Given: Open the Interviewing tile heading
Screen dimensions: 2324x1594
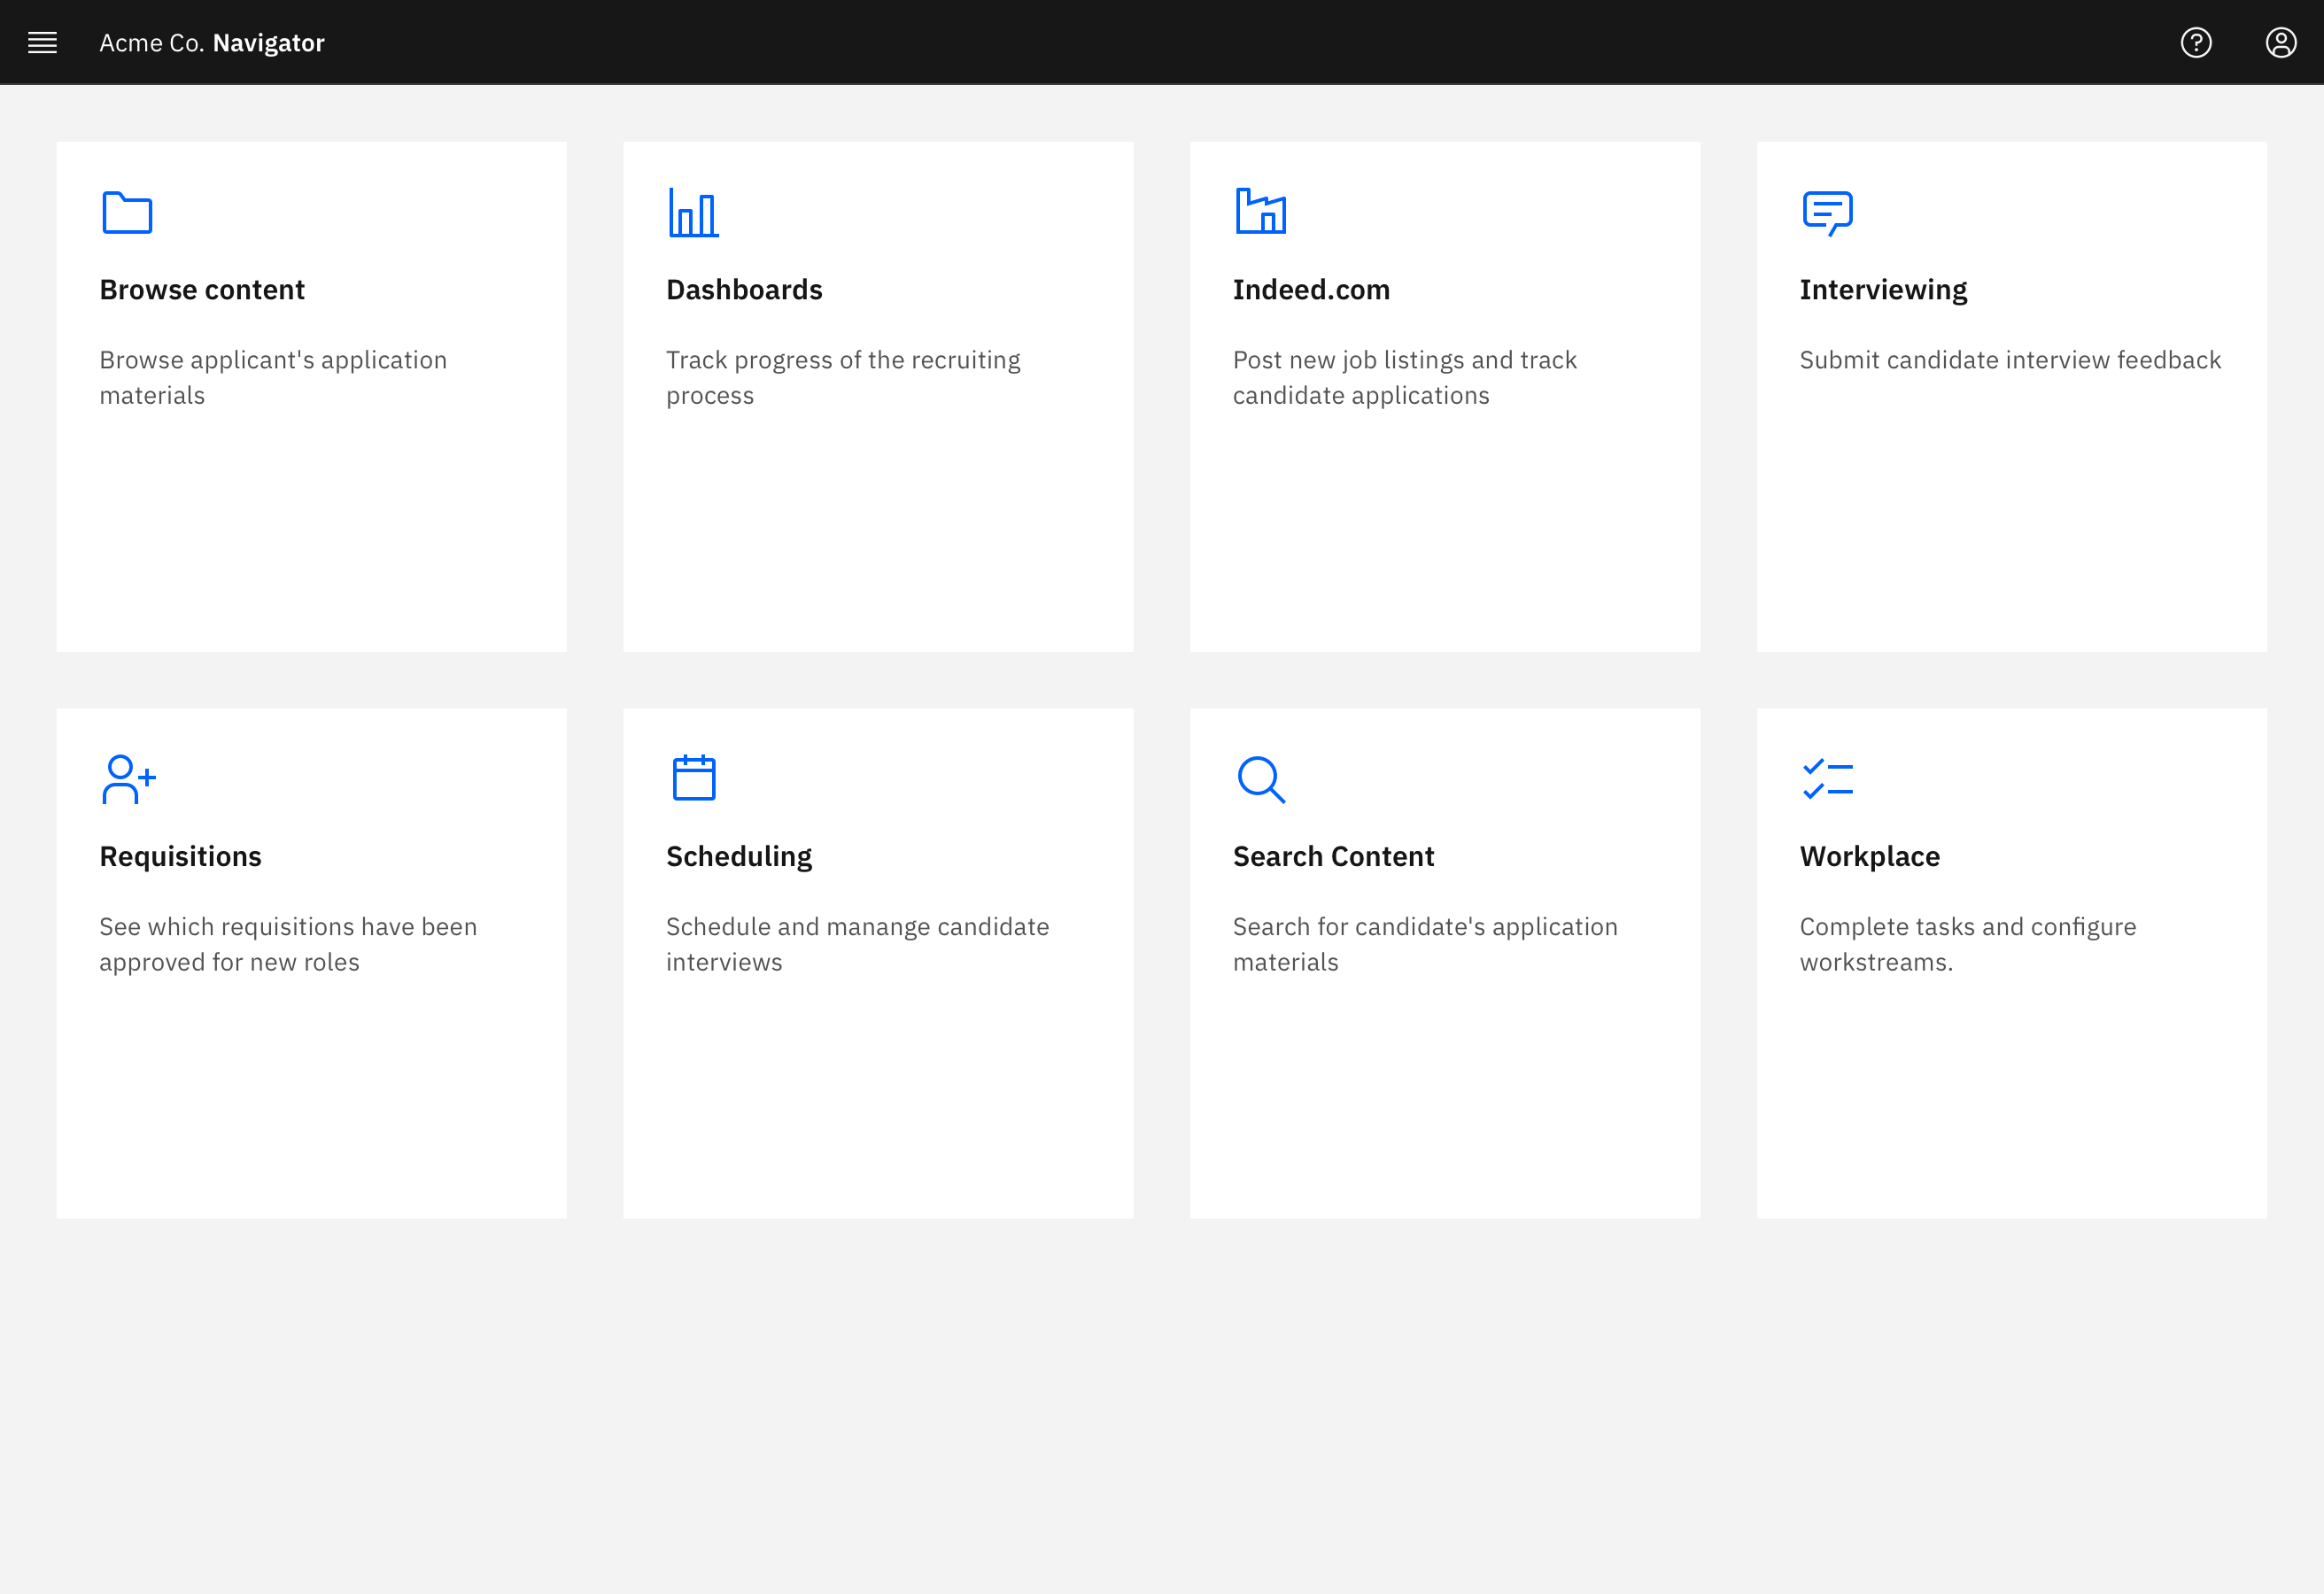Looking at the screenshot, I should click(x=1883, y=290).
